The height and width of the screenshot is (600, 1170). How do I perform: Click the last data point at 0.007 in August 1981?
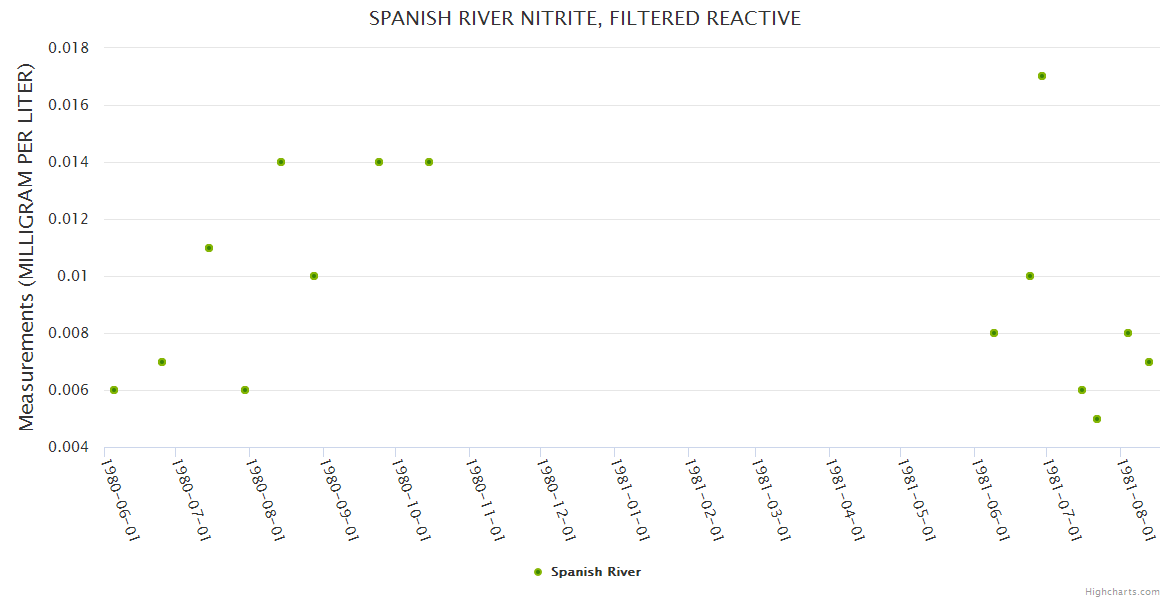pyautogui.click(x=1149, y=362)
